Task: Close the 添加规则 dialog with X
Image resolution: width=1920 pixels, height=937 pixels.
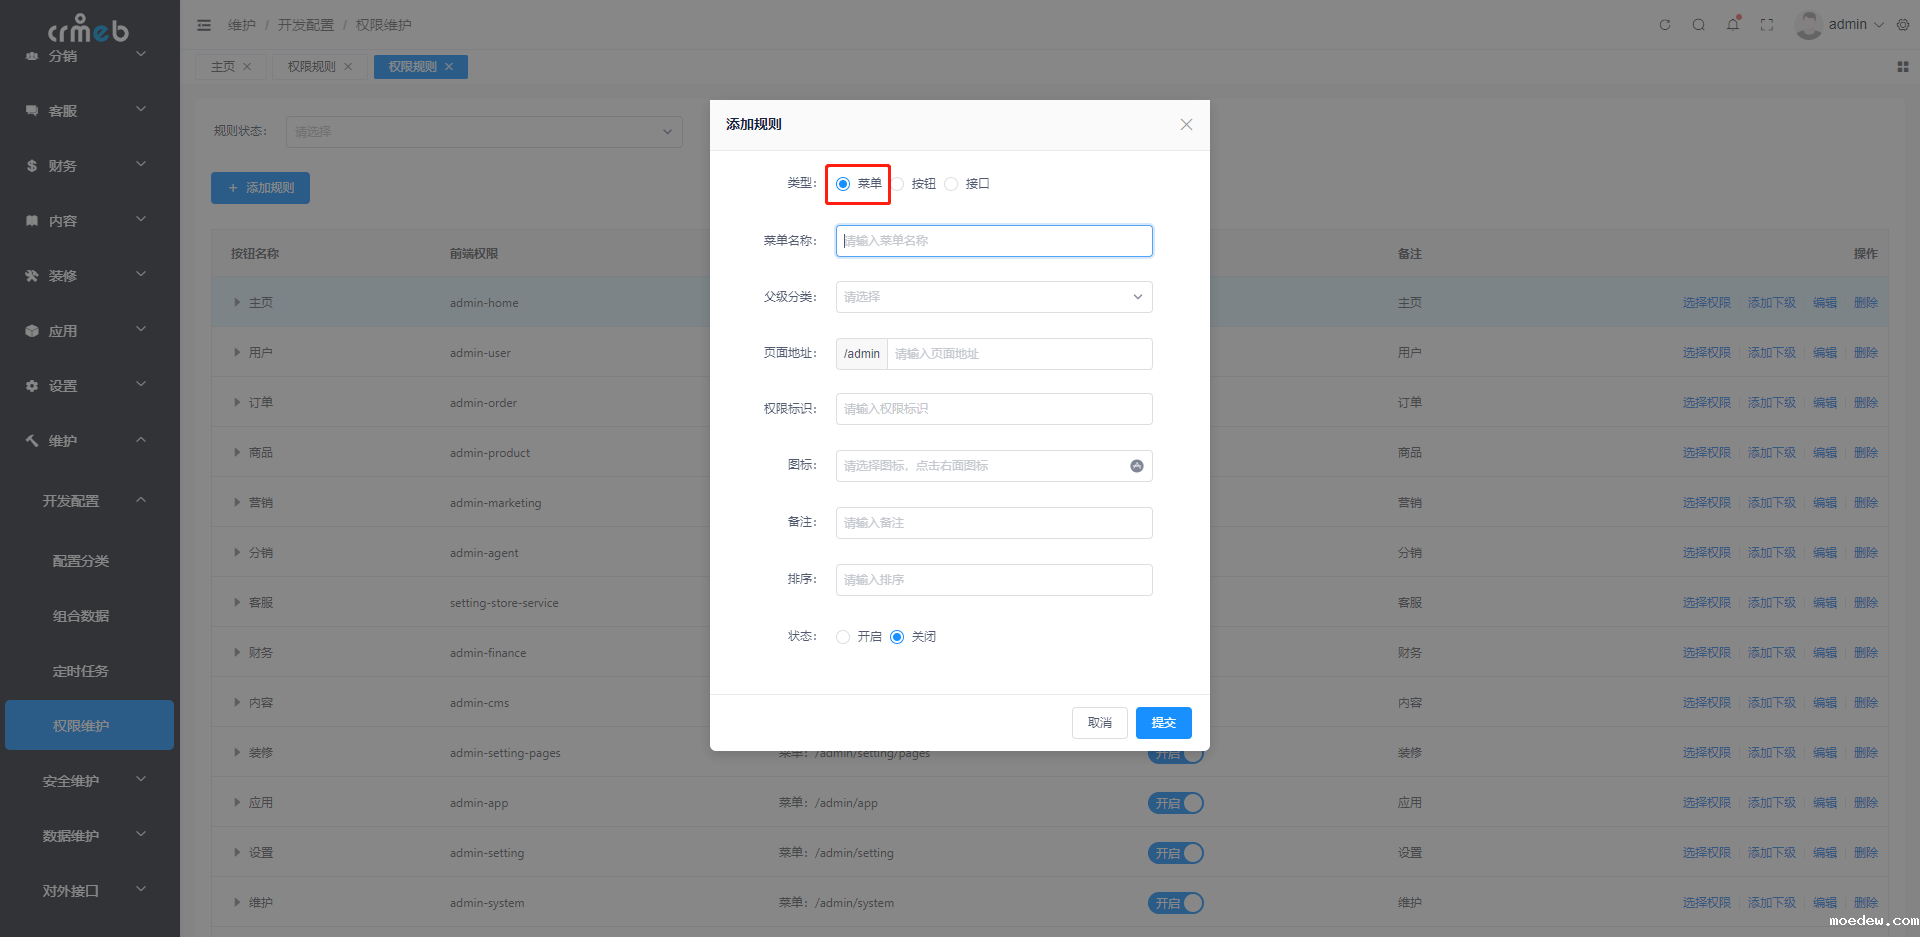Action: click(x=1186, y=125)
